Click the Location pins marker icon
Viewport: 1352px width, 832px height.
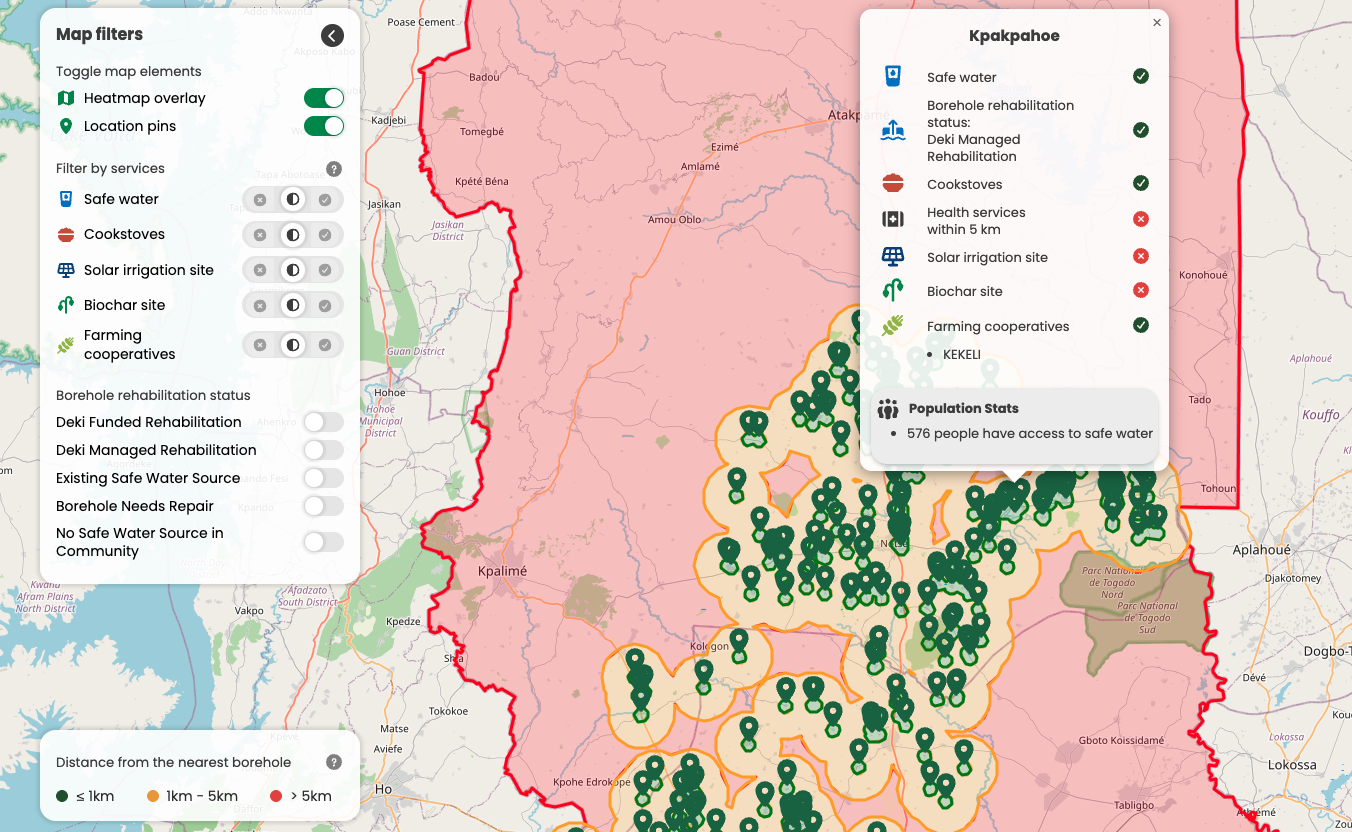click(66, 126)
